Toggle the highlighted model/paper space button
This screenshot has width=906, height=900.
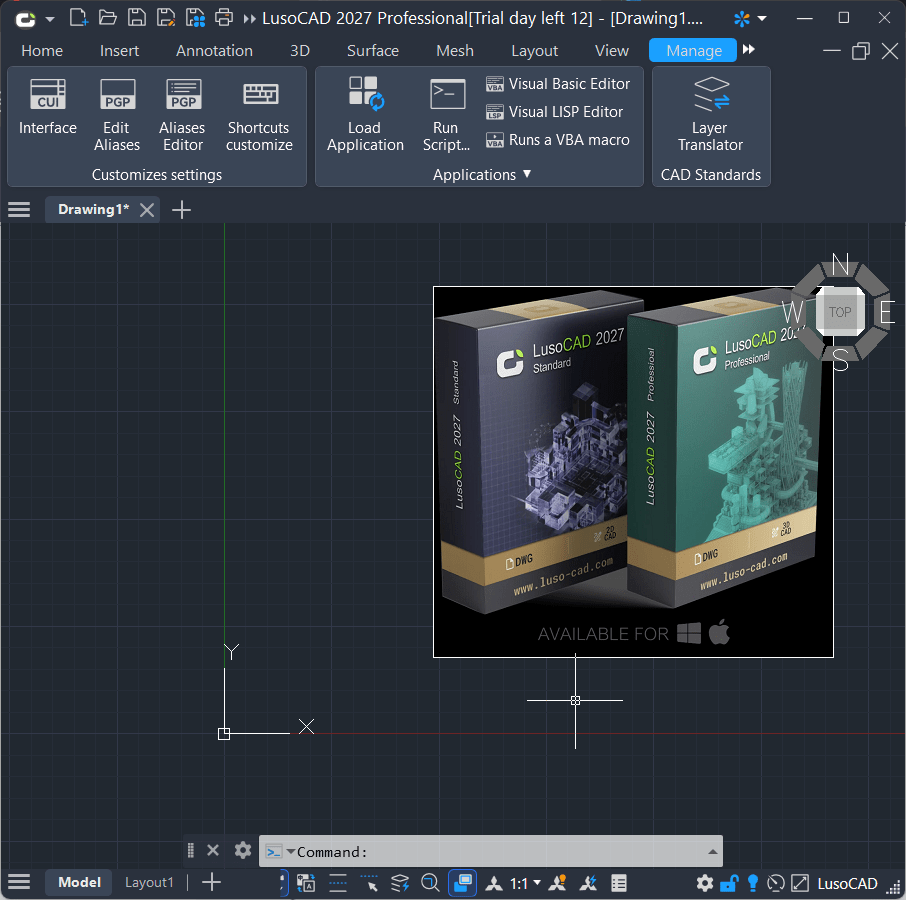click(462, 883)
